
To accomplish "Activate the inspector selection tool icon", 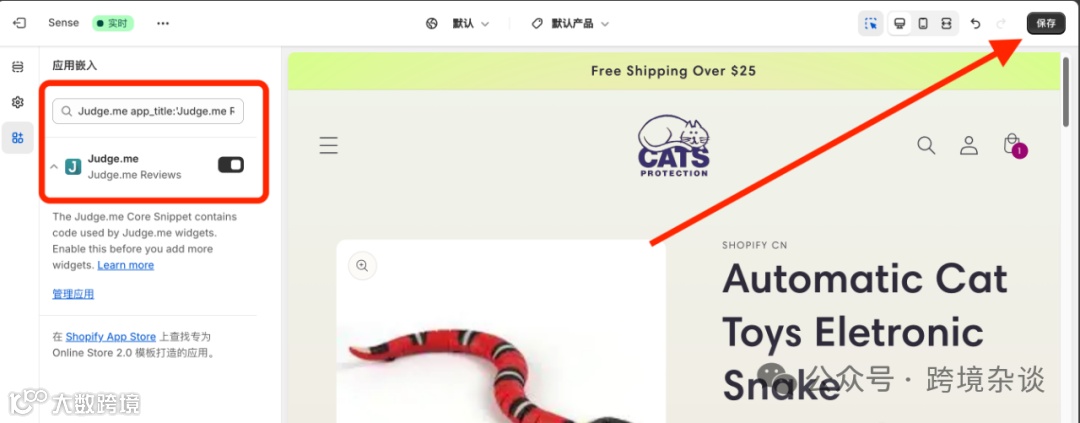I will click(x=871, y=23).
